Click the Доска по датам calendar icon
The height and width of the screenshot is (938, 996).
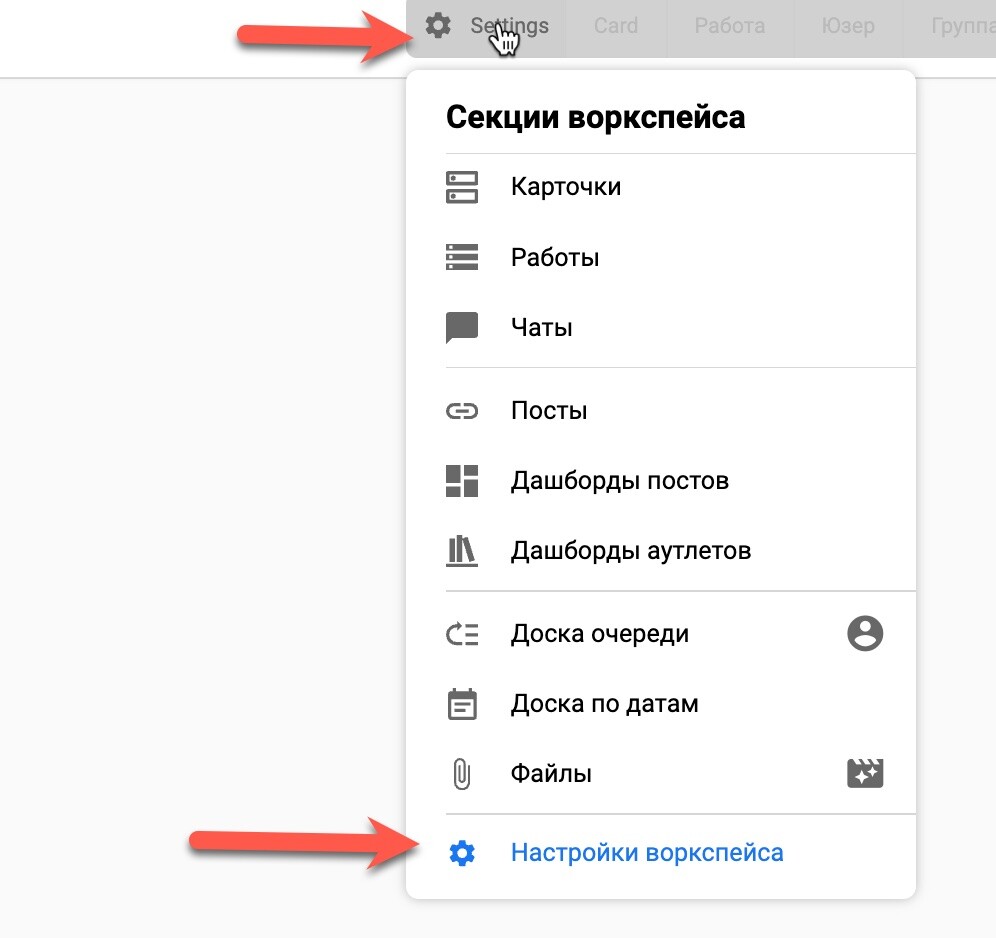(461, 704)
